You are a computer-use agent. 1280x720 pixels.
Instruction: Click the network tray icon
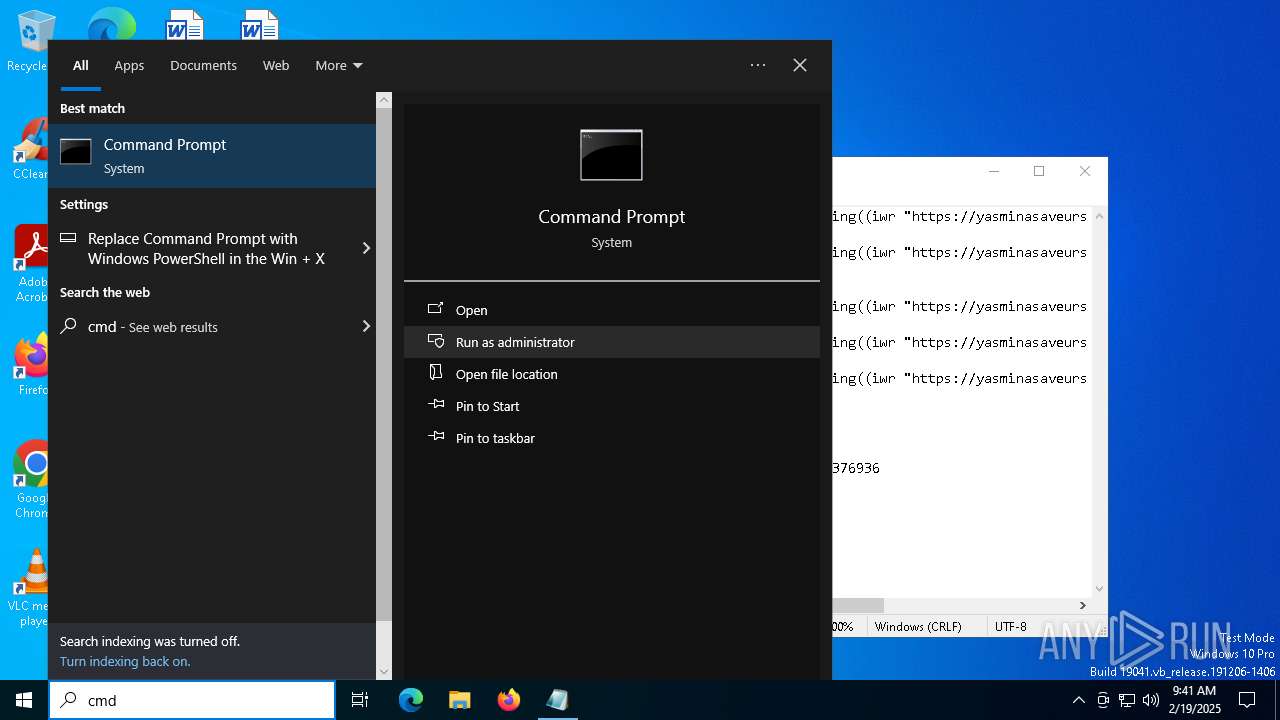pyautogui.click(x=1127, y=700)
